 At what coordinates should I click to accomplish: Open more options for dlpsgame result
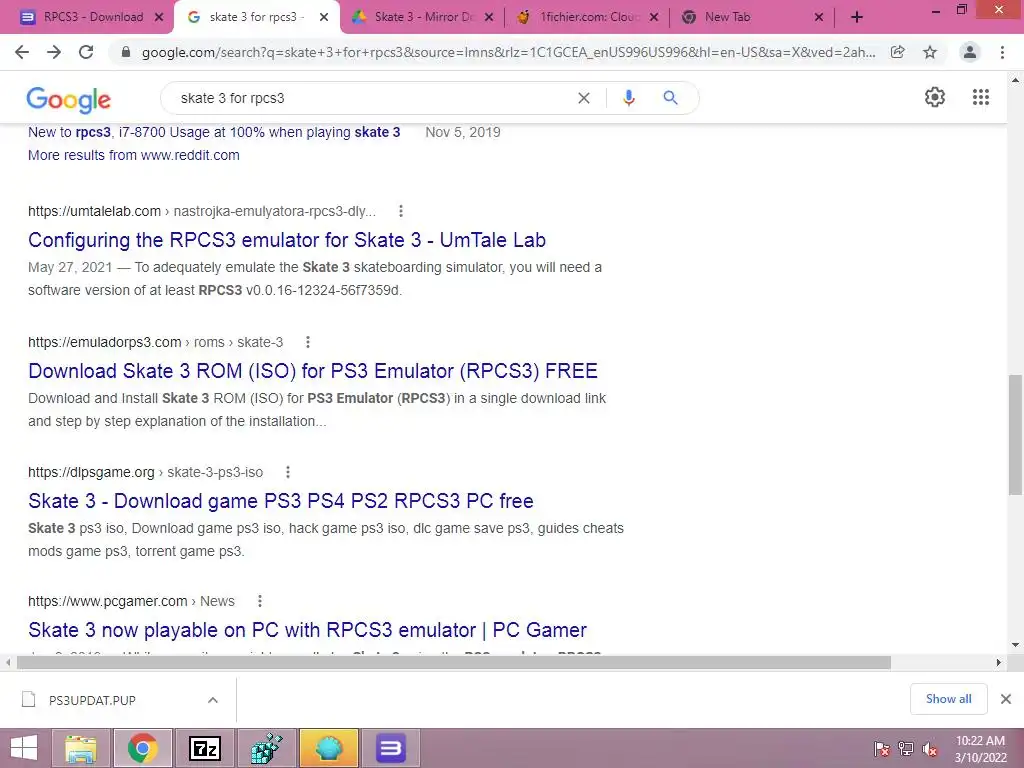pos(287,472)
